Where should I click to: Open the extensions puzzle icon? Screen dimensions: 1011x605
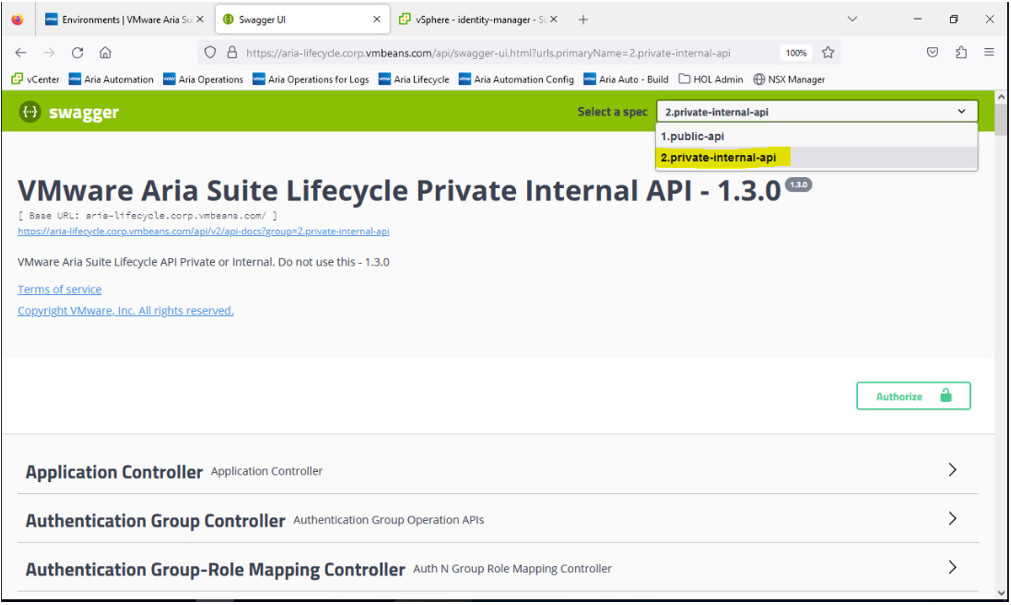pos(961,53)
